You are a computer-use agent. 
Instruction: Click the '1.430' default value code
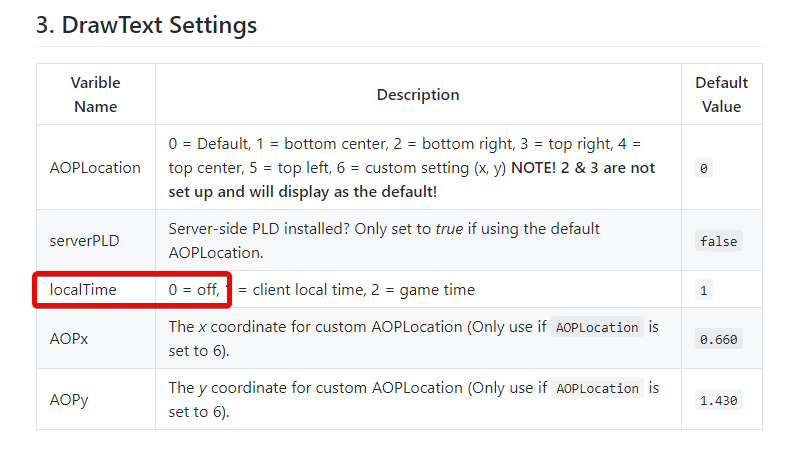(718, 400)
